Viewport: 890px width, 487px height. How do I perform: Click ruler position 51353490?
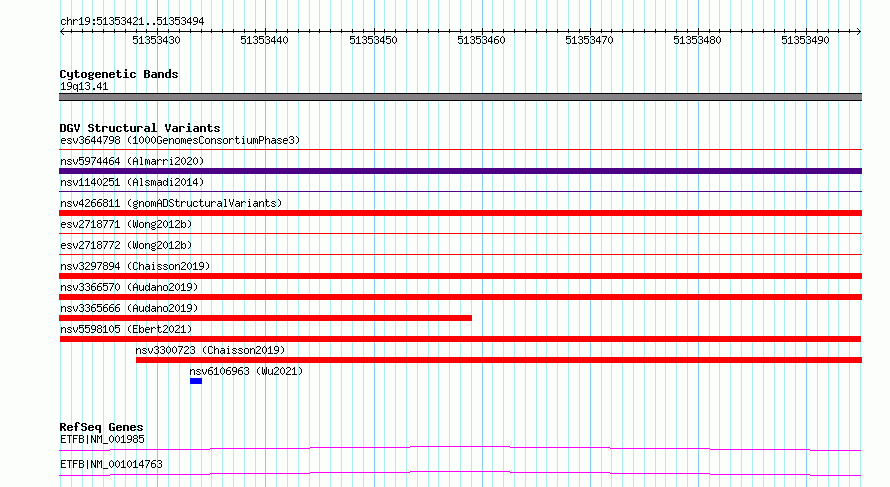pyautogui.click(x=805, y=40)
